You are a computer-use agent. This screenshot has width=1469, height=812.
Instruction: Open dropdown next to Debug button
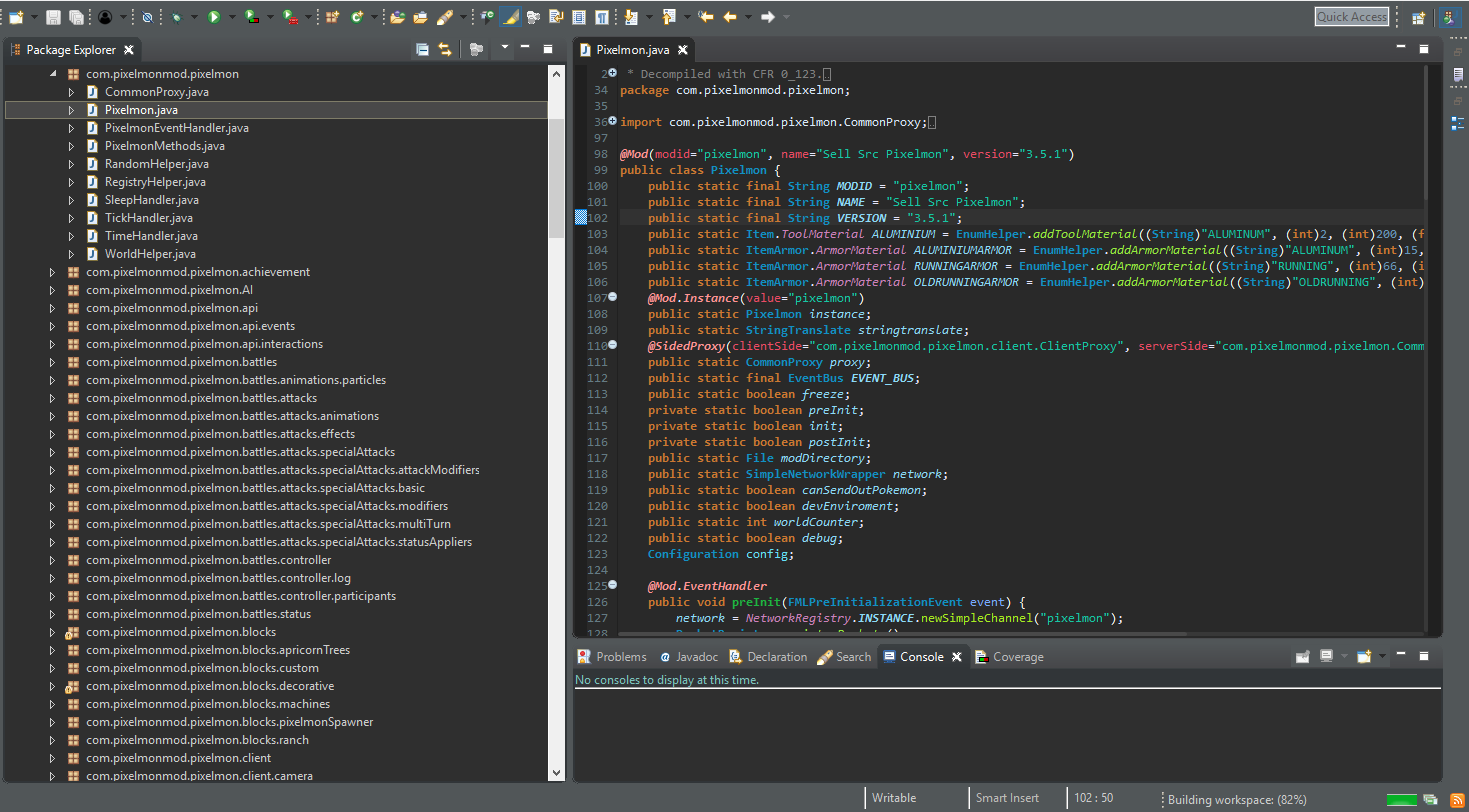pos(194,17)
